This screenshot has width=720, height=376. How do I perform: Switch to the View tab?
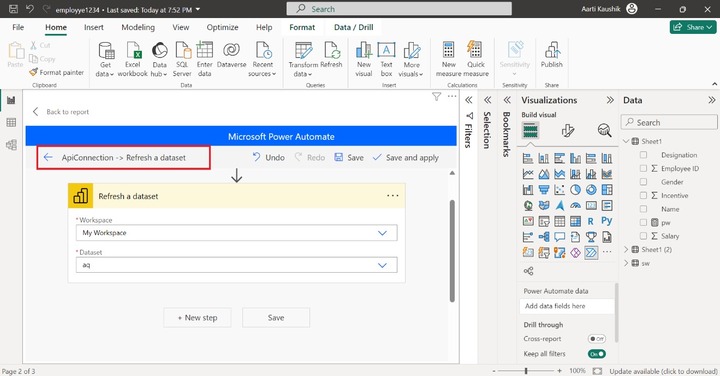(x=180, y=28)
